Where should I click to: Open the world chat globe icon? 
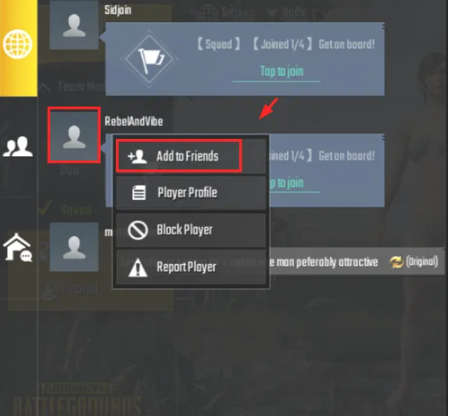pyautogui.click(x=18, y=44)
